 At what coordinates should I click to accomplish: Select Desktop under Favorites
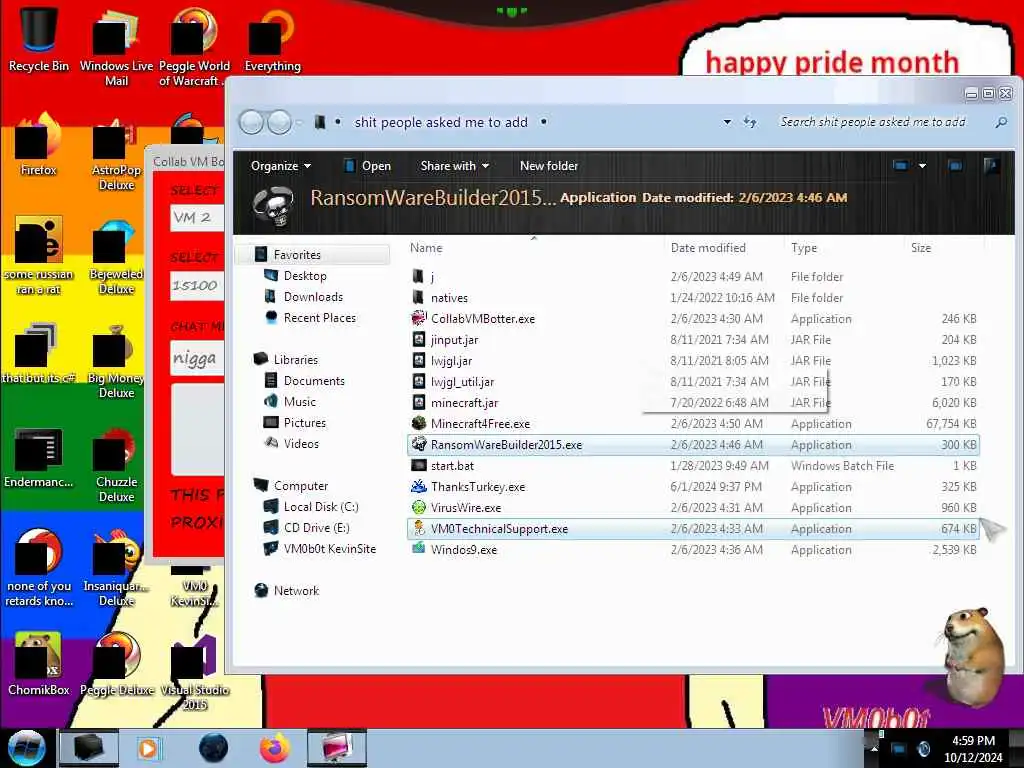(305, 276)
